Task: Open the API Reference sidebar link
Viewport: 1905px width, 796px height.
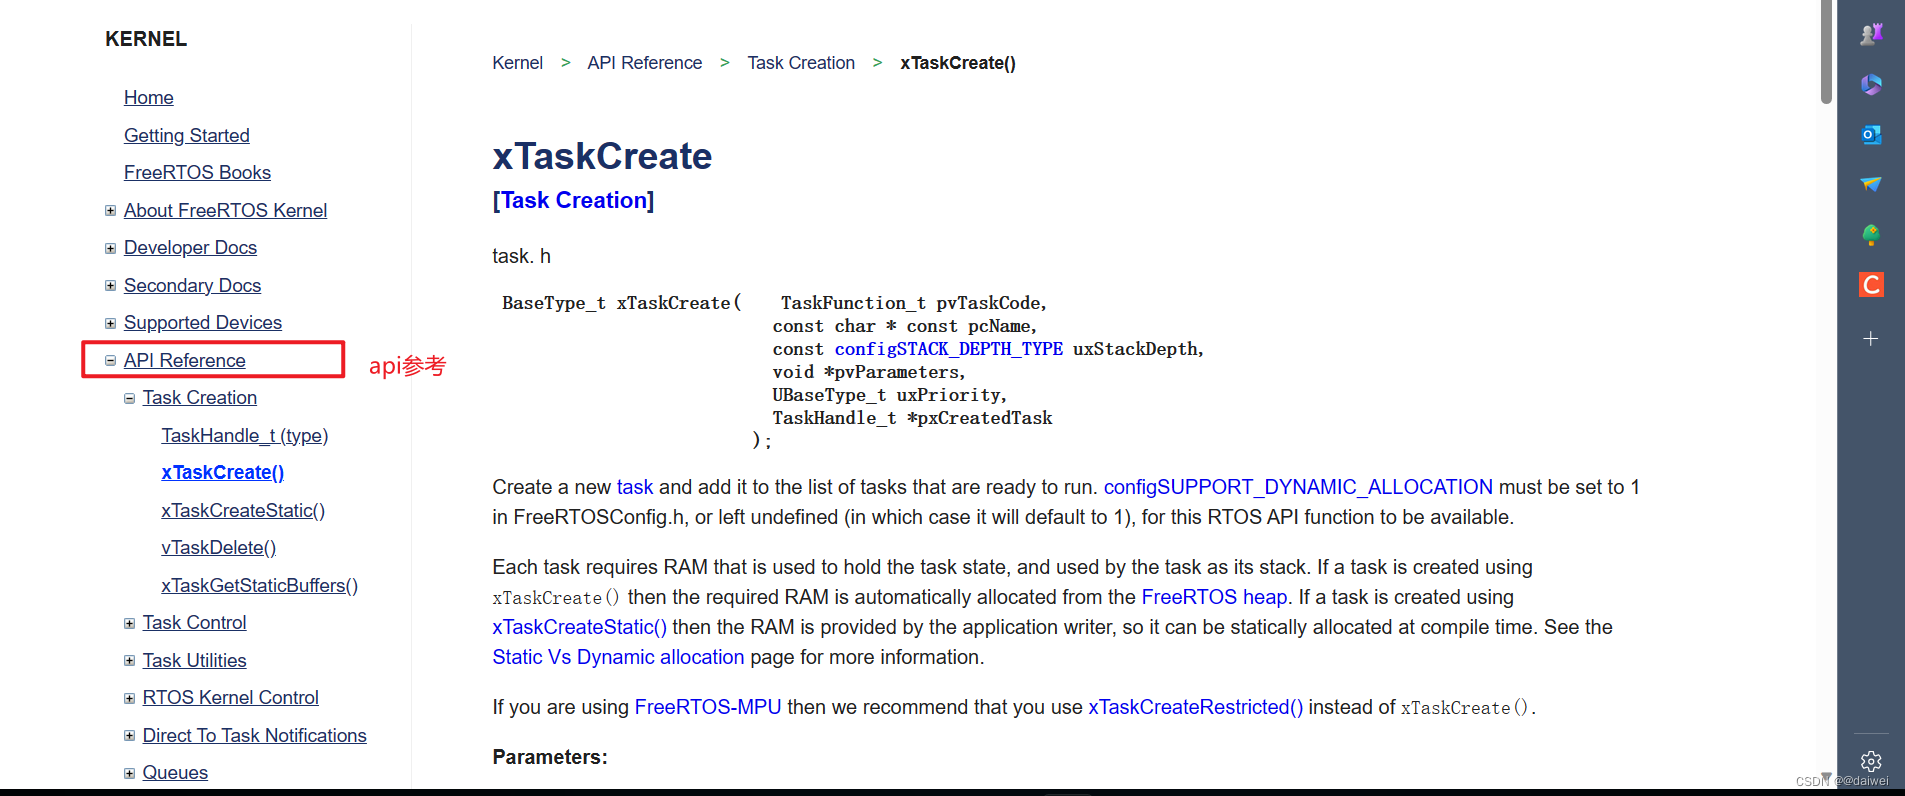Action: (x=184, y=360)
